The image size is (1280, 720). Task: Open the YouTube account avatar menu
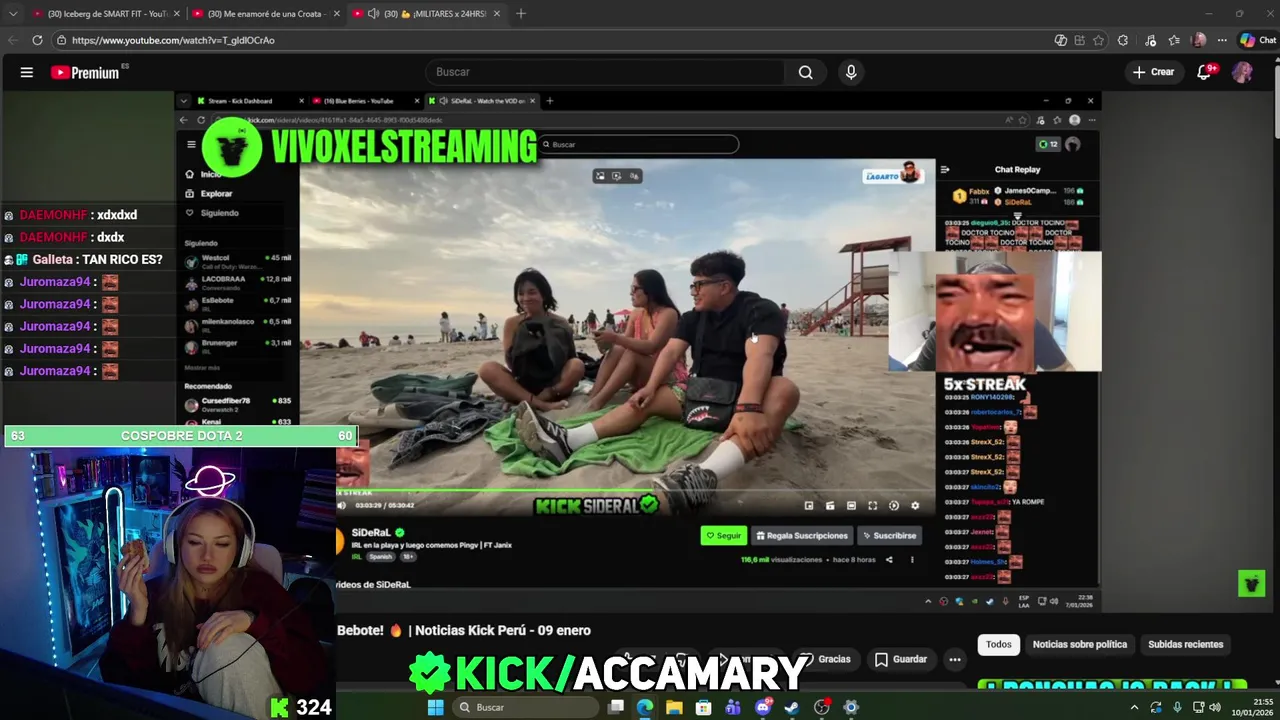click(1242, 72)
